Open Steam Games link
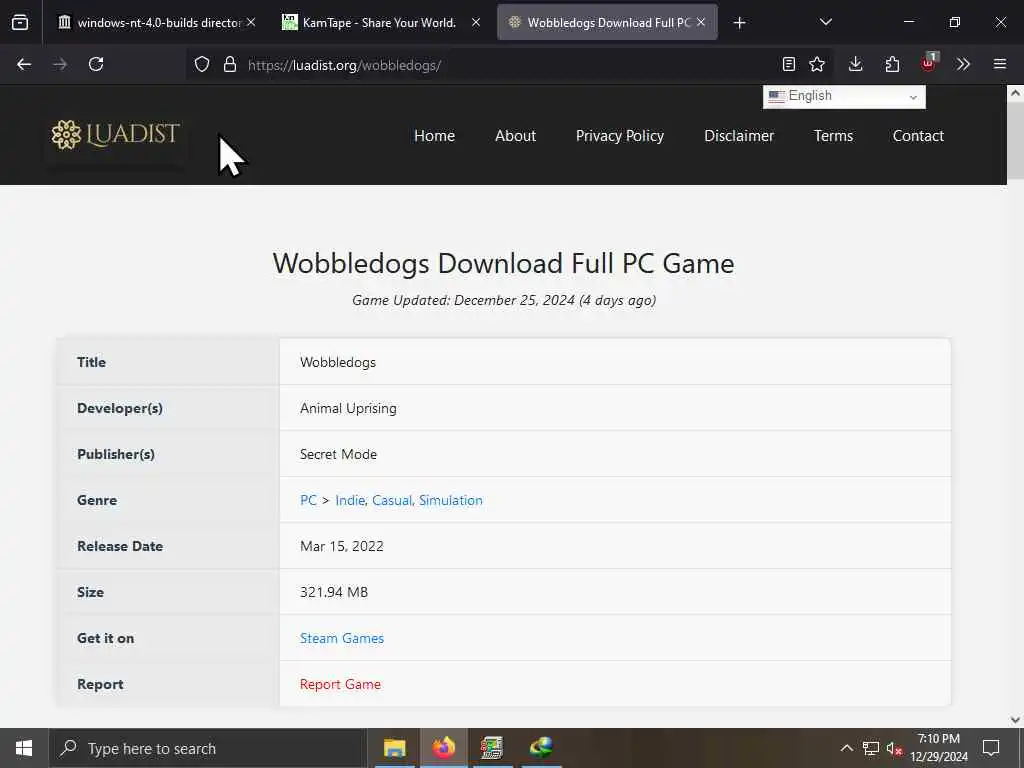 coord(342,638)
